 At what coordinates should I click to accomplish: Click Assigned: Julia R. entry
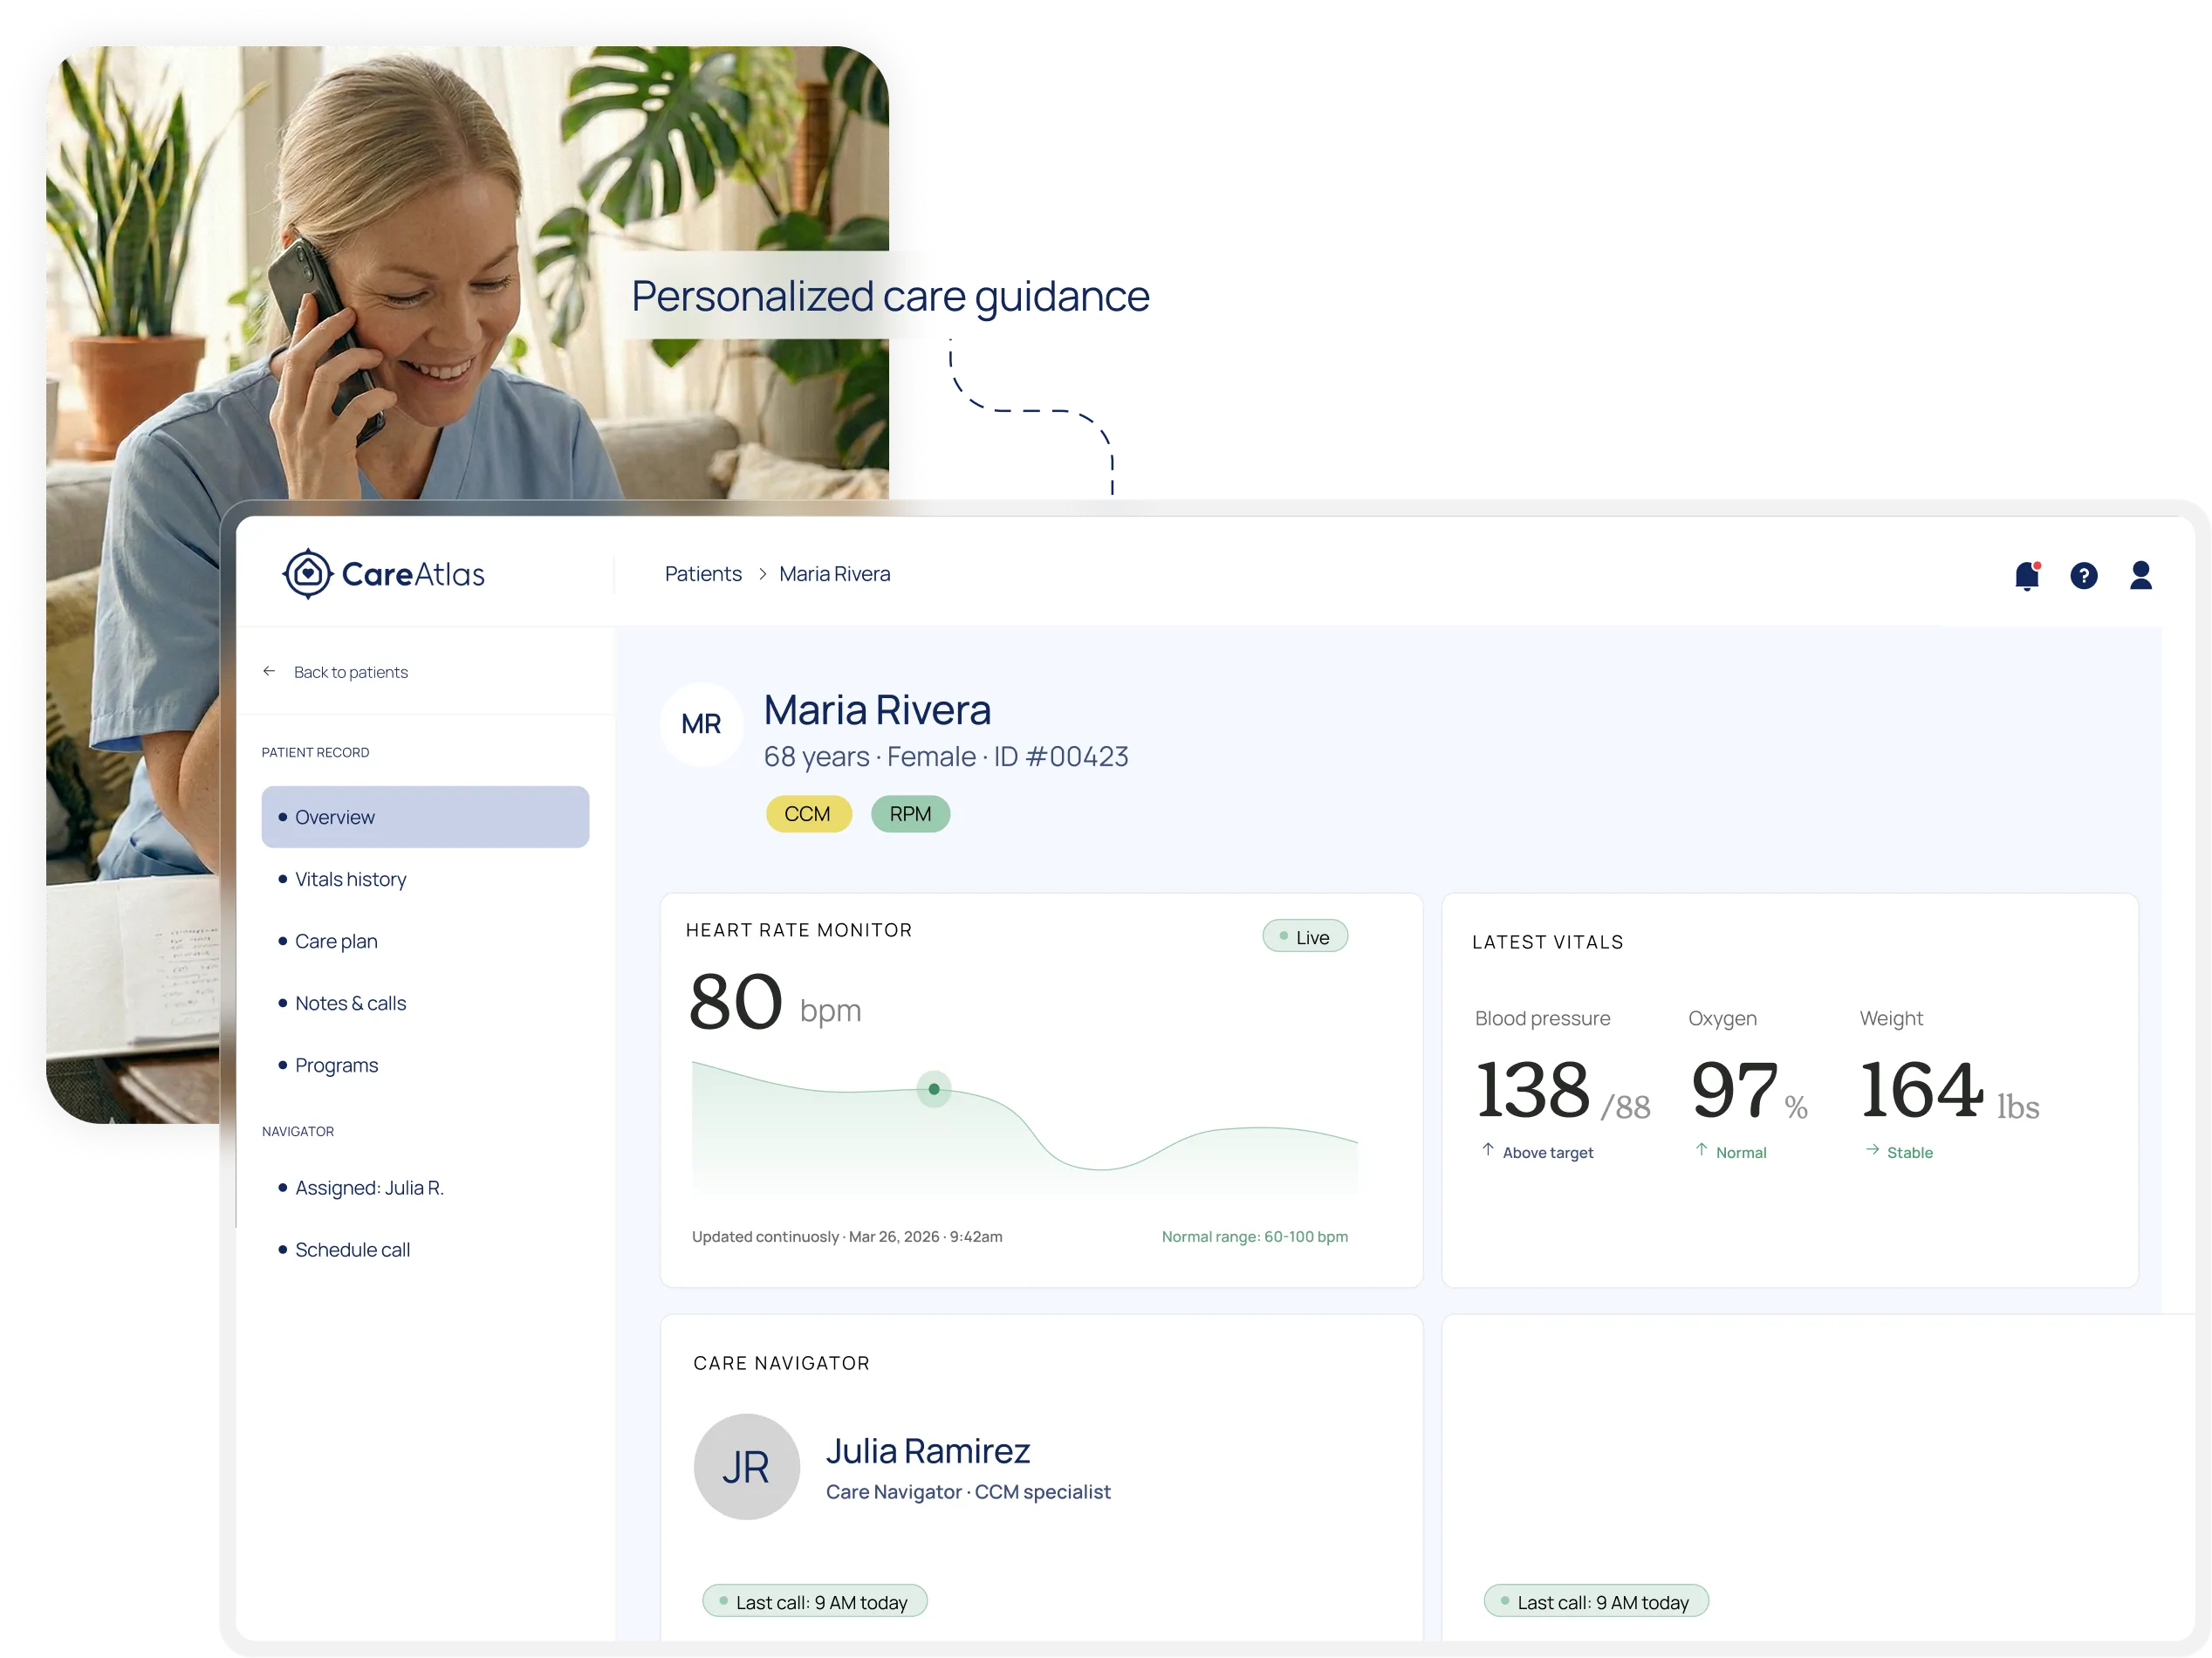point(369,1188)
